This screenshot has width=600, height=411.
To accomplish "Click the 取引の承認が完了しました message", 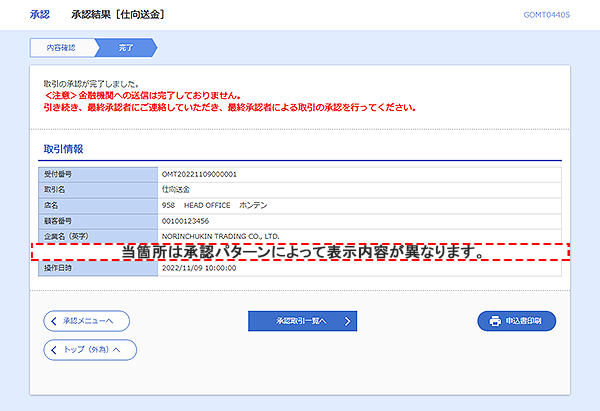I will click(91, 84).
